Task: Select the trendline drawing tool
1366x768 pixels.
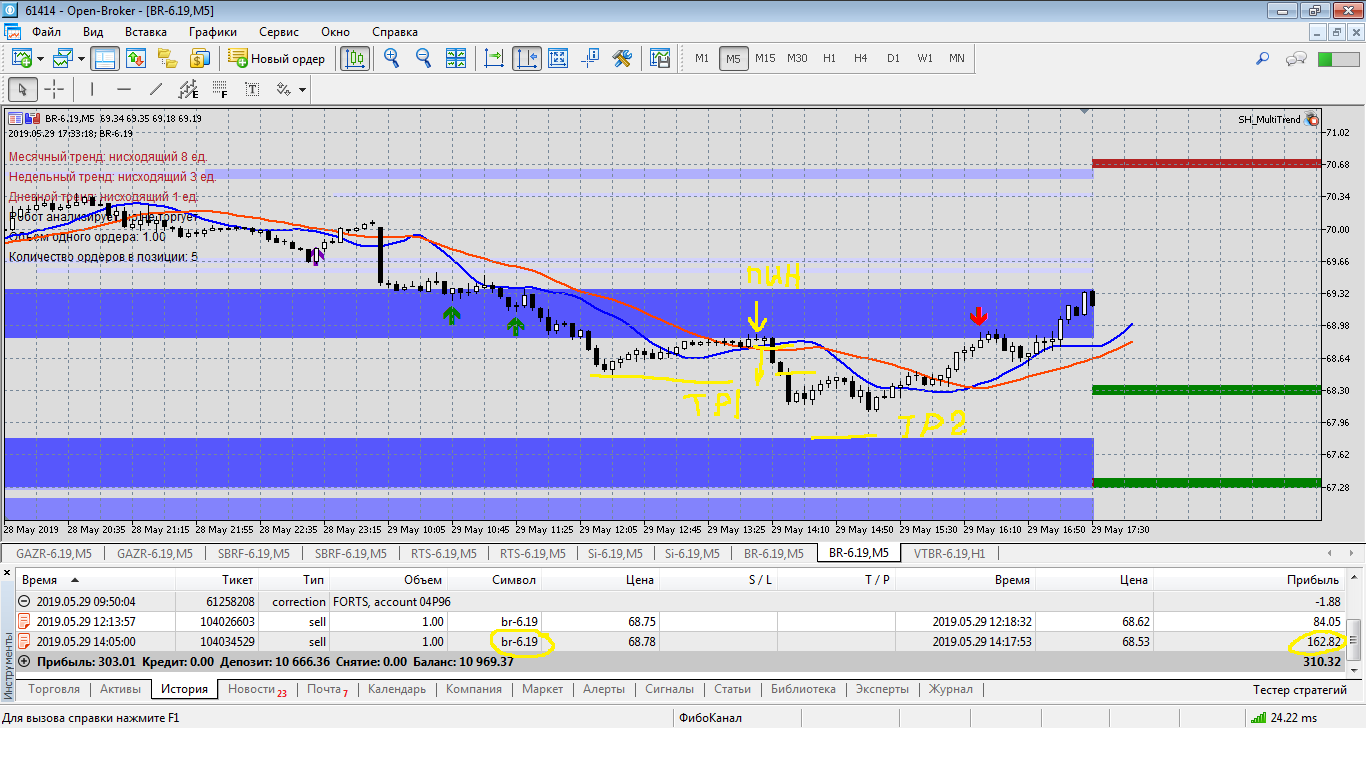Action: [156, 89]
